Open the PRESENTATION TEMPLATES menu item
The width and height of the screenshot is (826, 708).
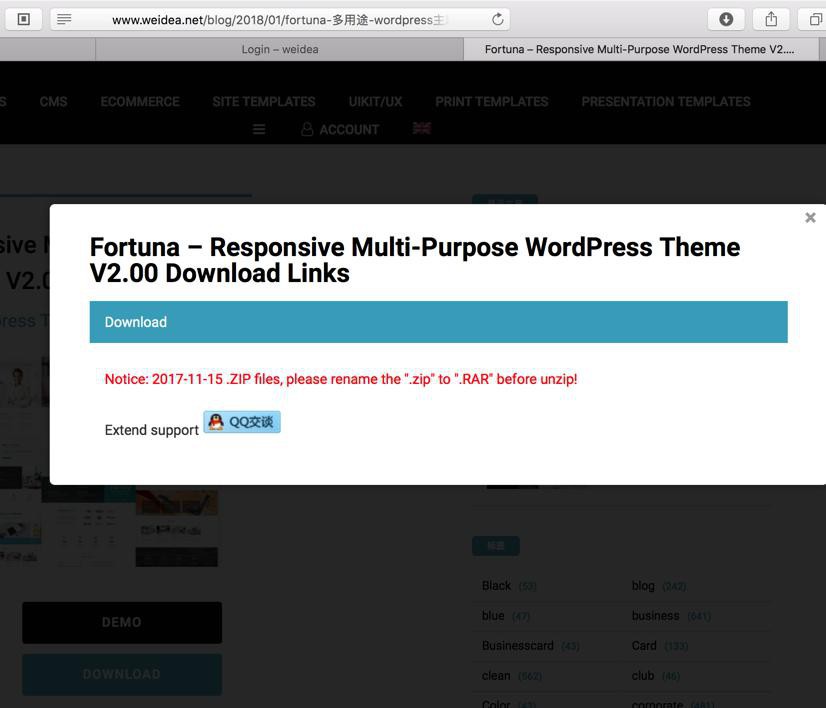click(x=666, y=102)
